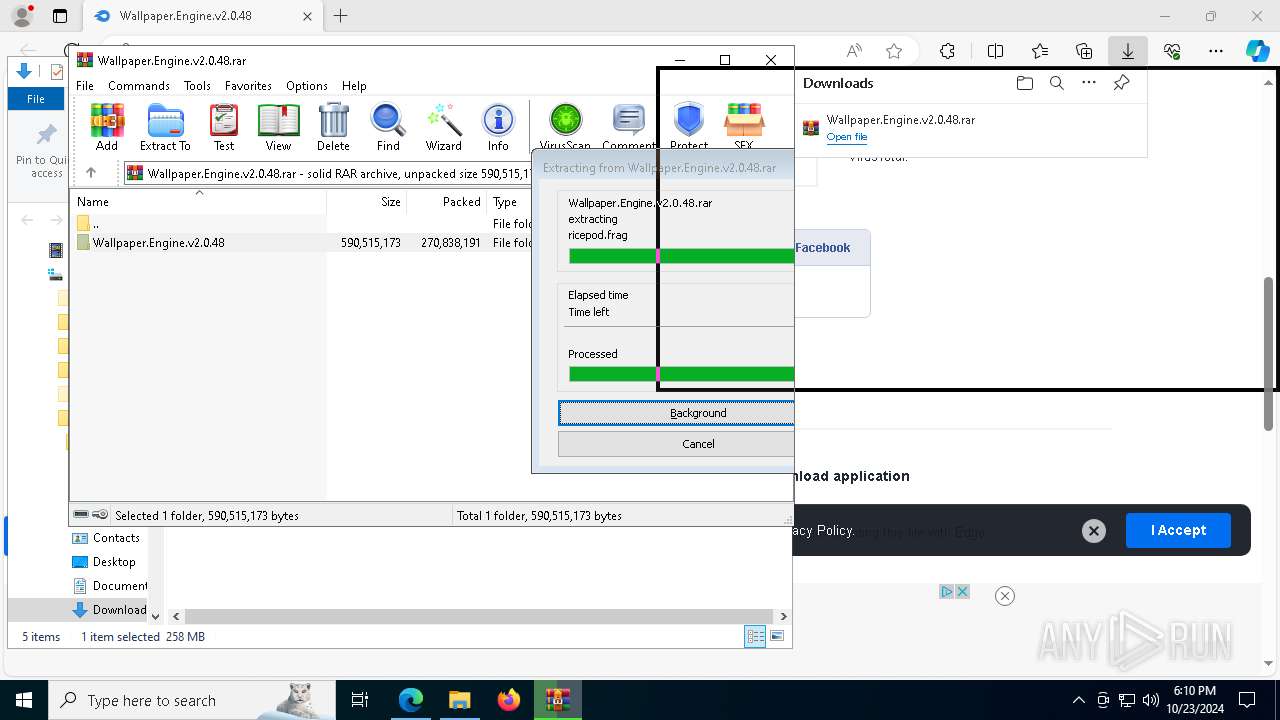Open WinRAR Tools menu

point(197,86)
